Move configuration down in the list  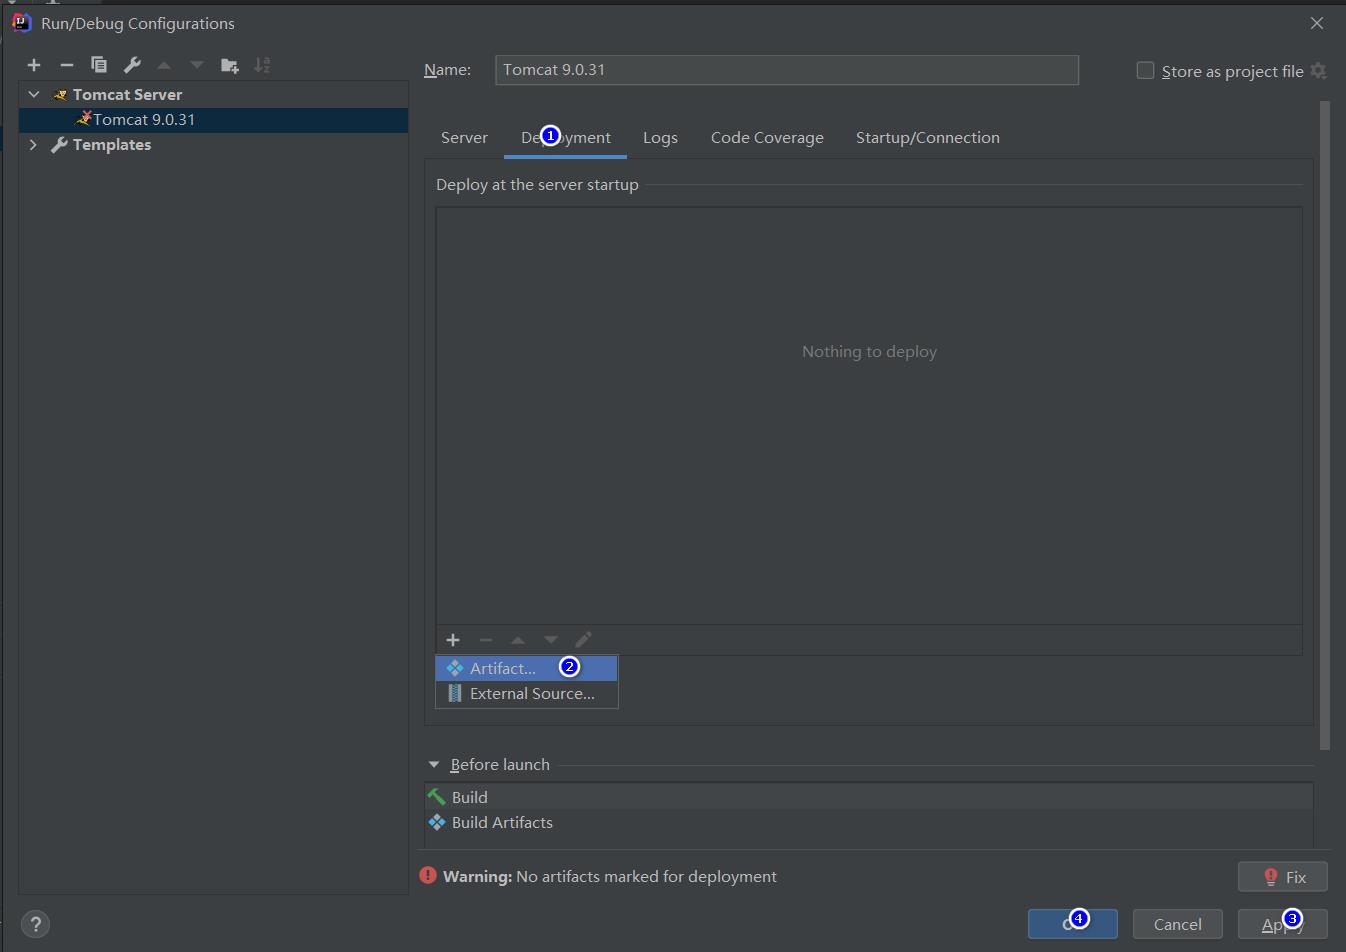[197, 65]
